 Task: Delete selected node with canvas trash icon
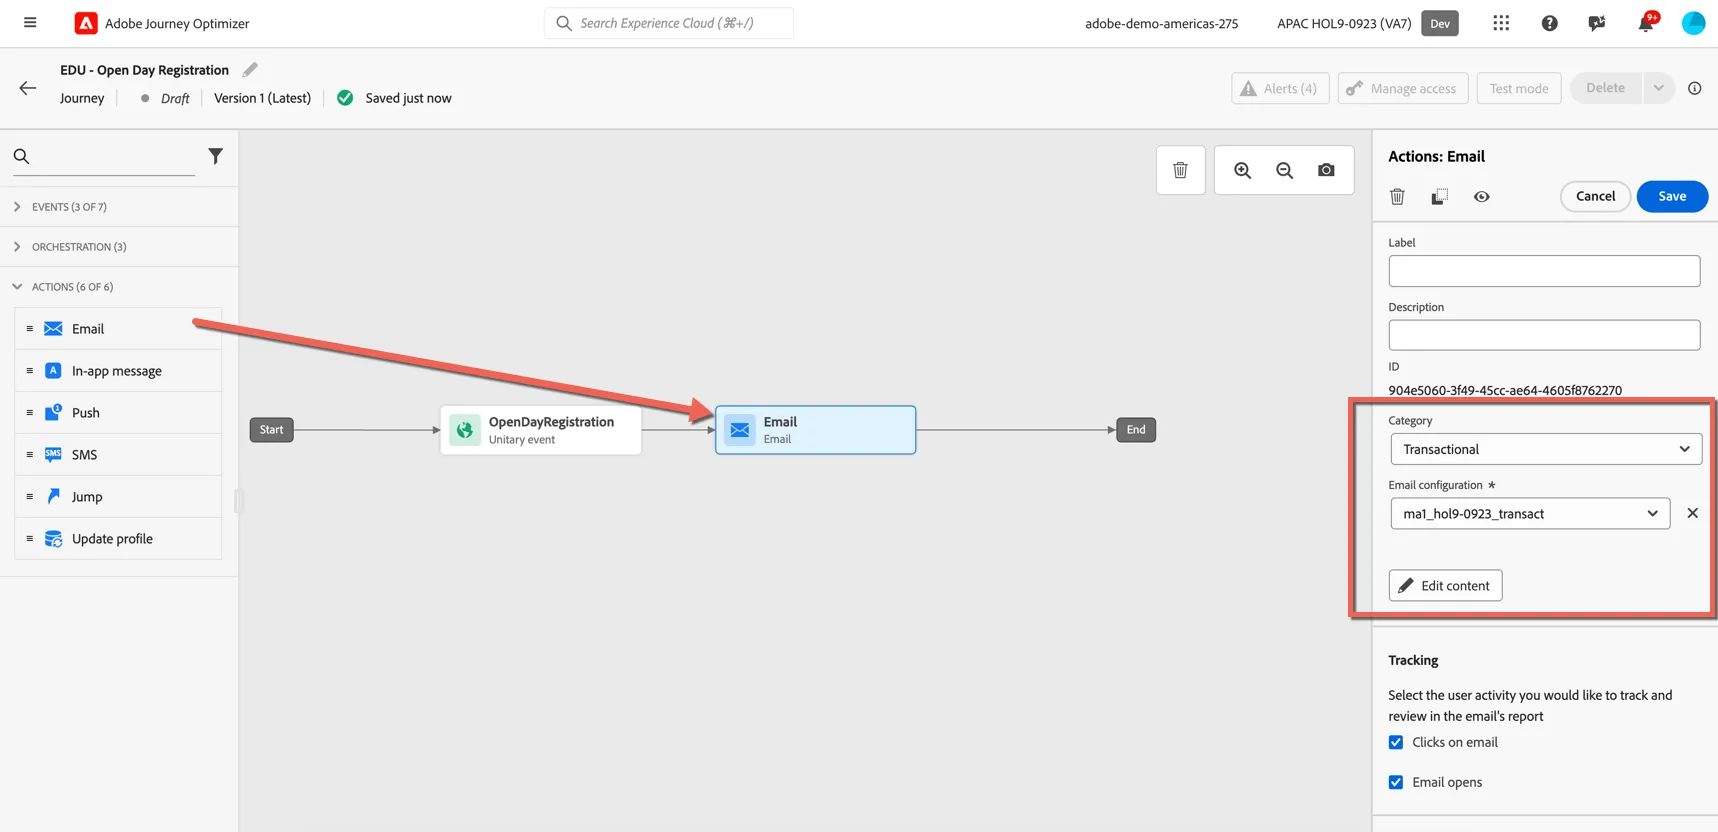tap(1180, 170)
